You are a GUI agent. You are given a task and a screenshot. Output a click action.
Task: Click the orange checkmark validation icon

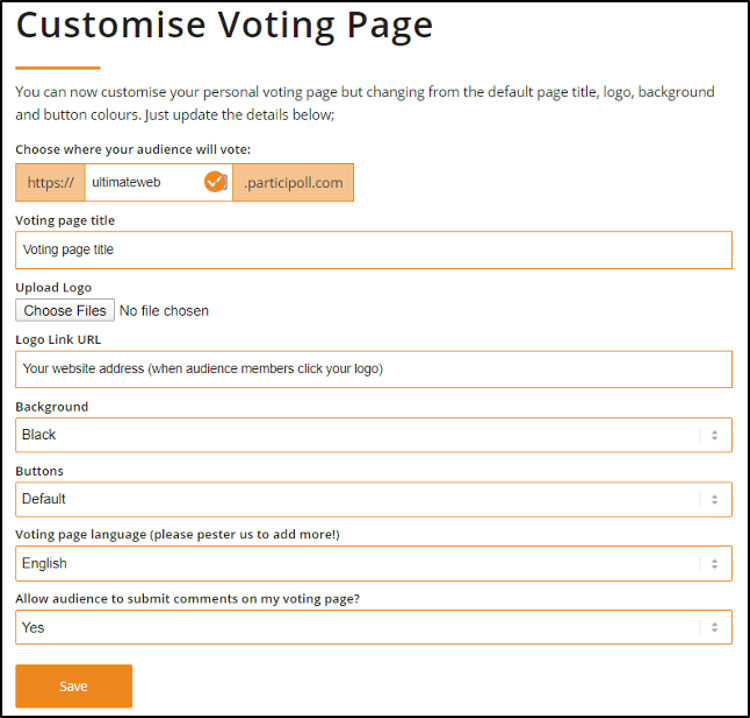[x=214, y=182]
